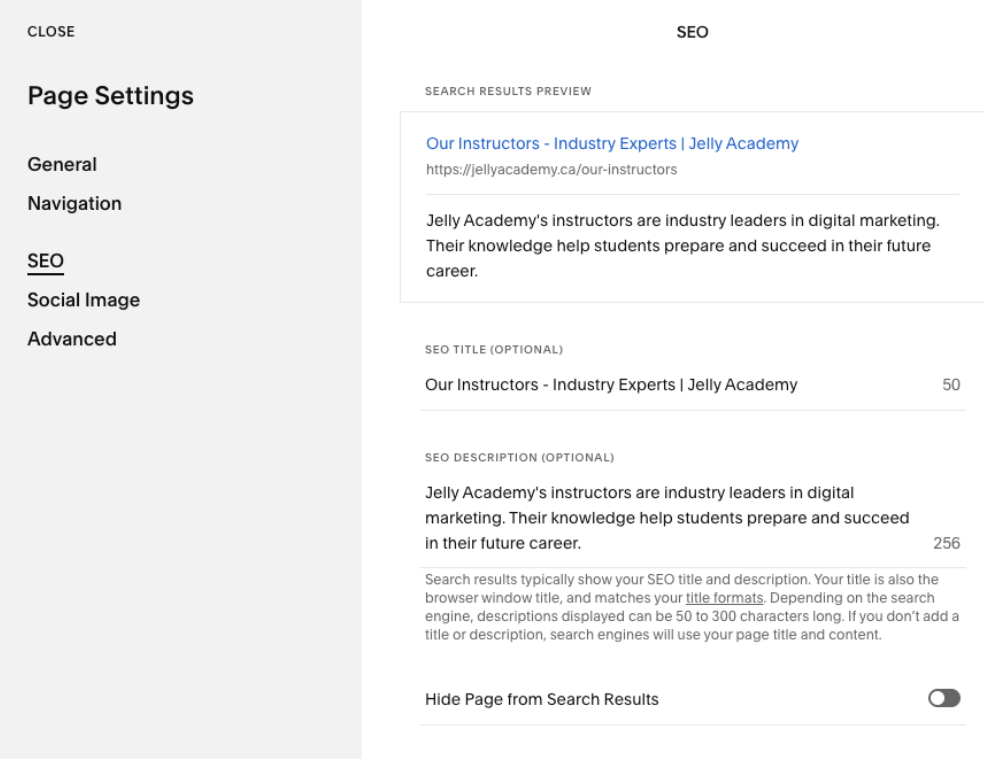The image size is (984, 760).
Task: Open the title formats link
Action: pyautogui.click(x=724, y=598)
